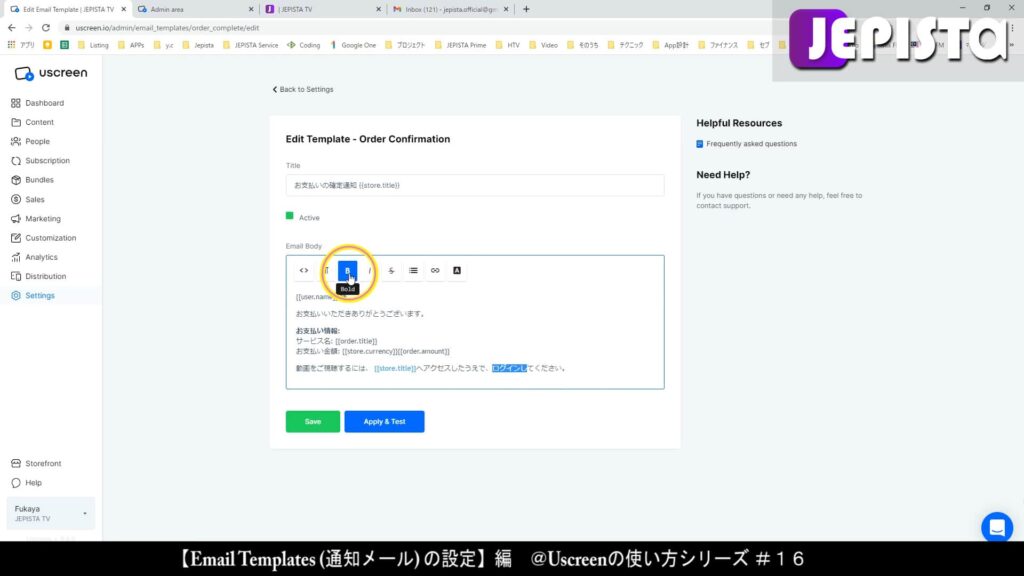Screen dimensions: 1024x576
Task: Click the Settings gear icon in sidebar
Action: coord(16,296)
